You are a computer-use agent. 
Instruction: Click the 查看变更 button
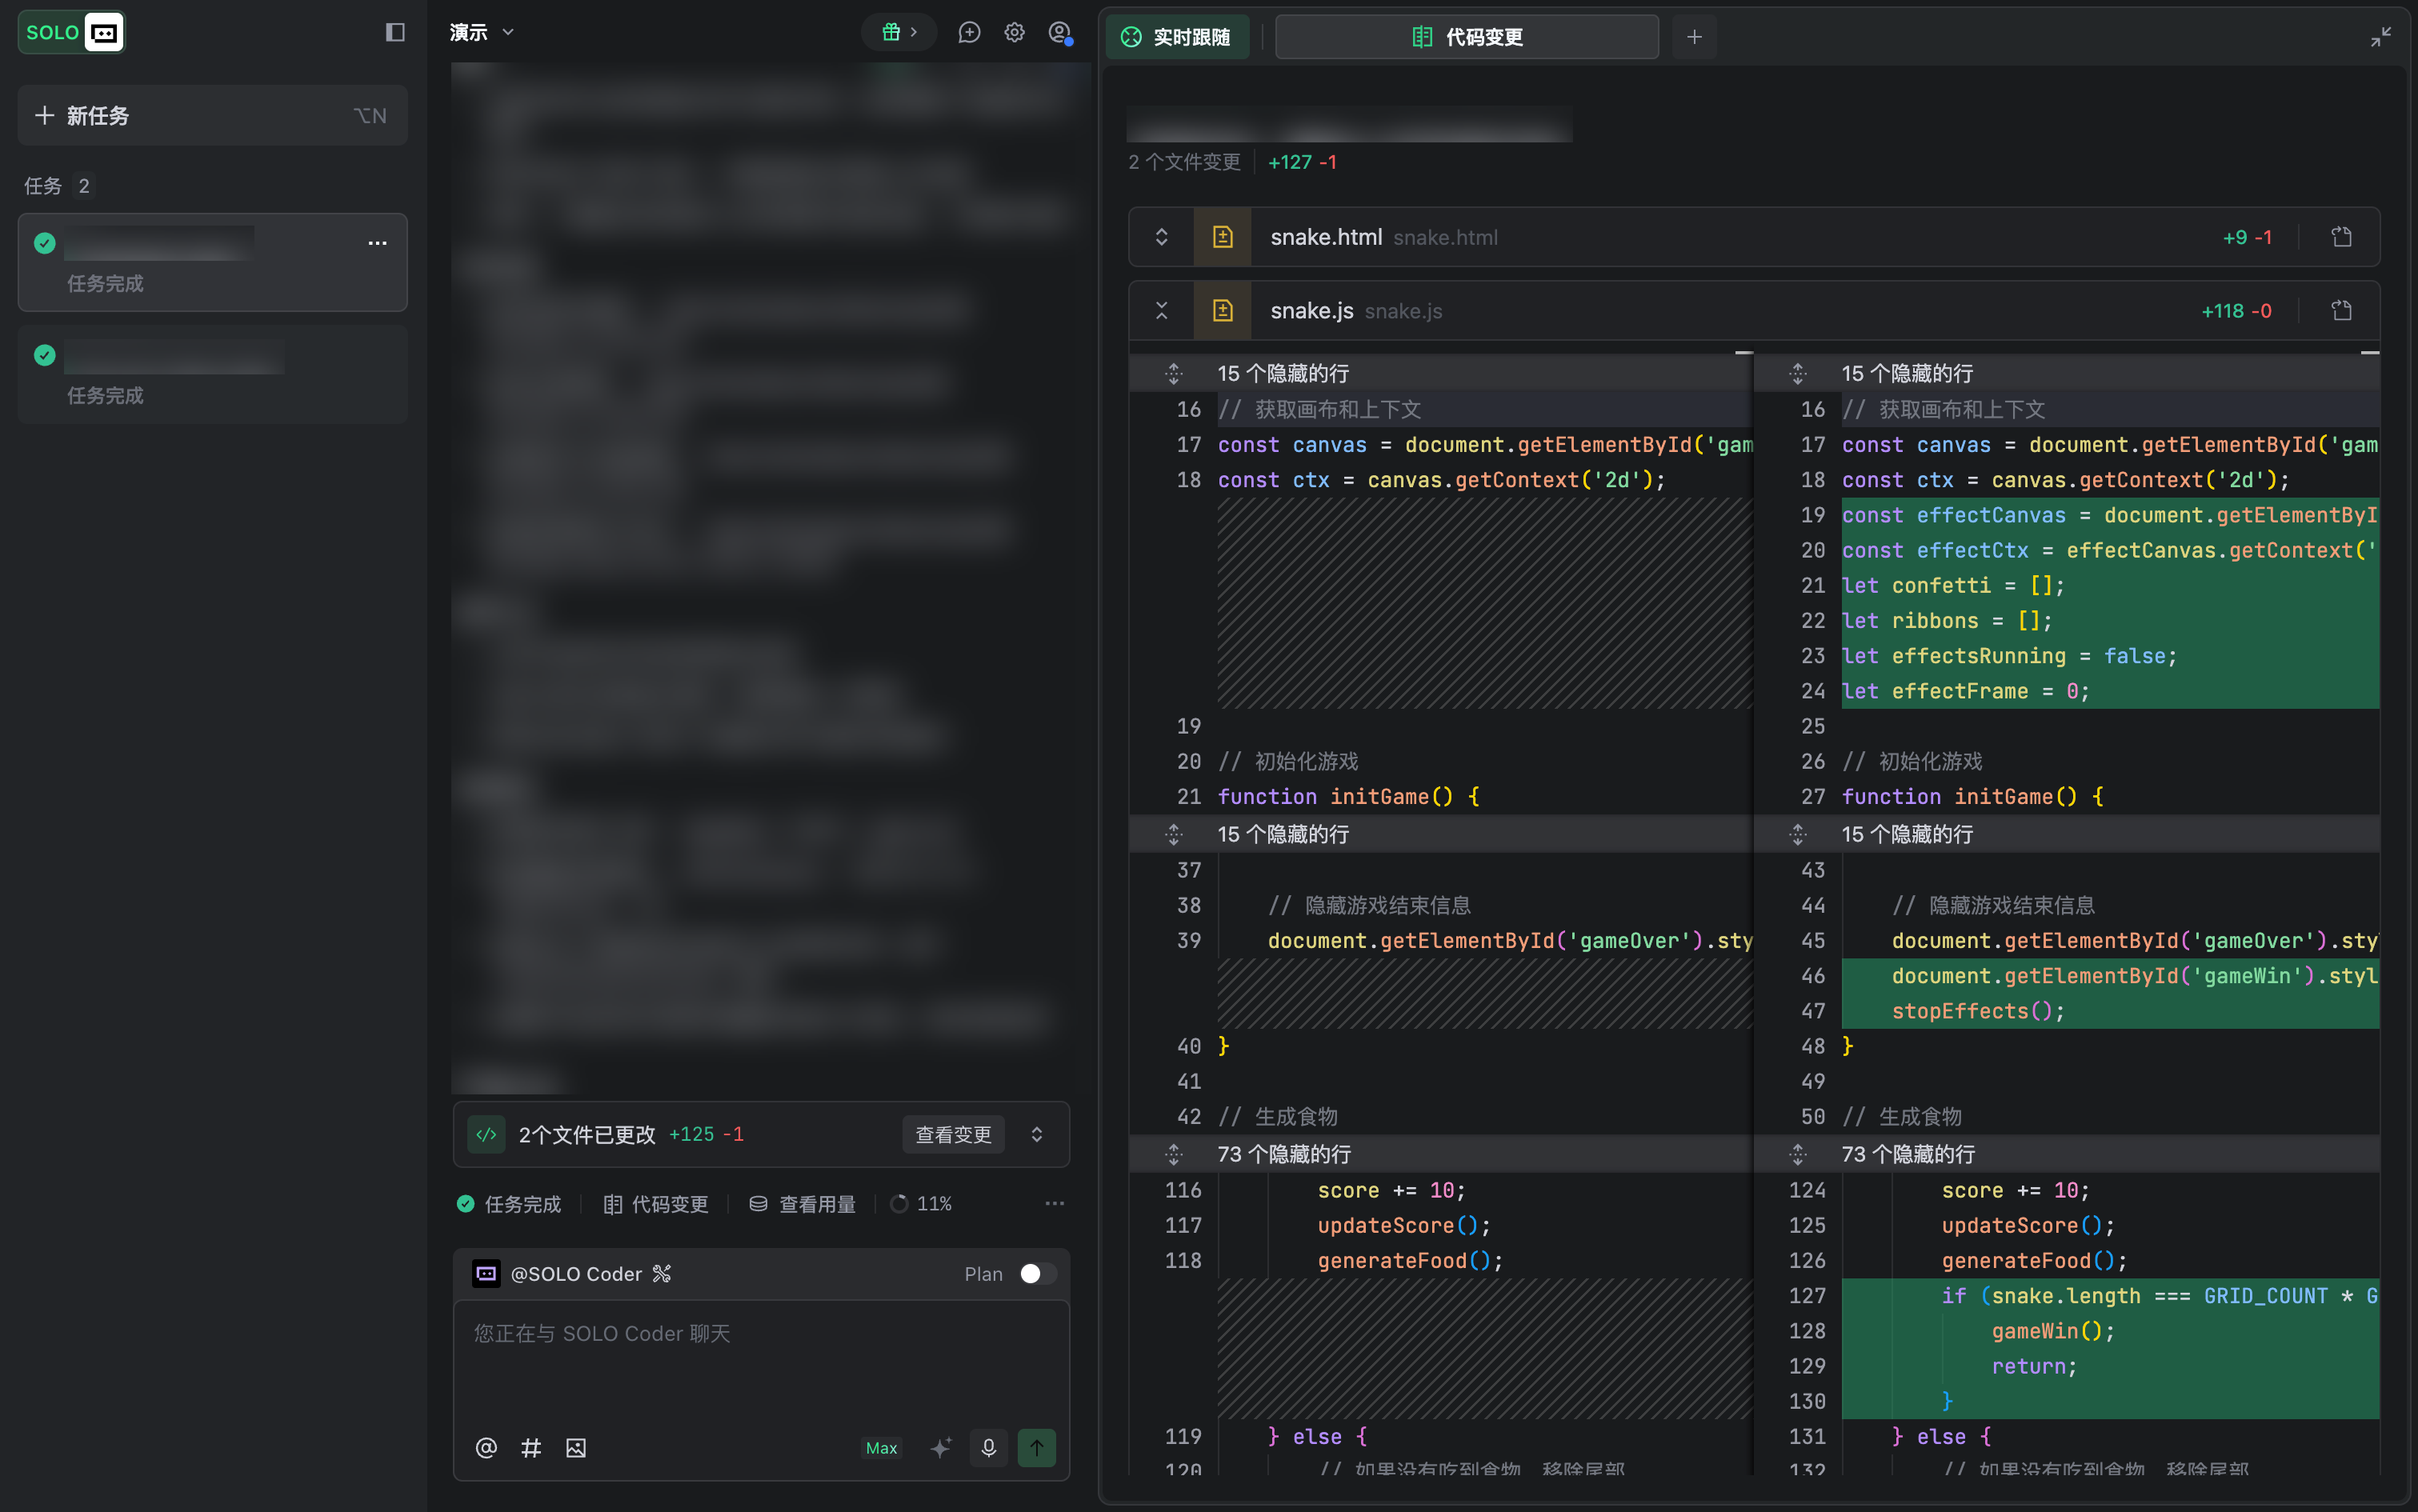pos(952,1134)
